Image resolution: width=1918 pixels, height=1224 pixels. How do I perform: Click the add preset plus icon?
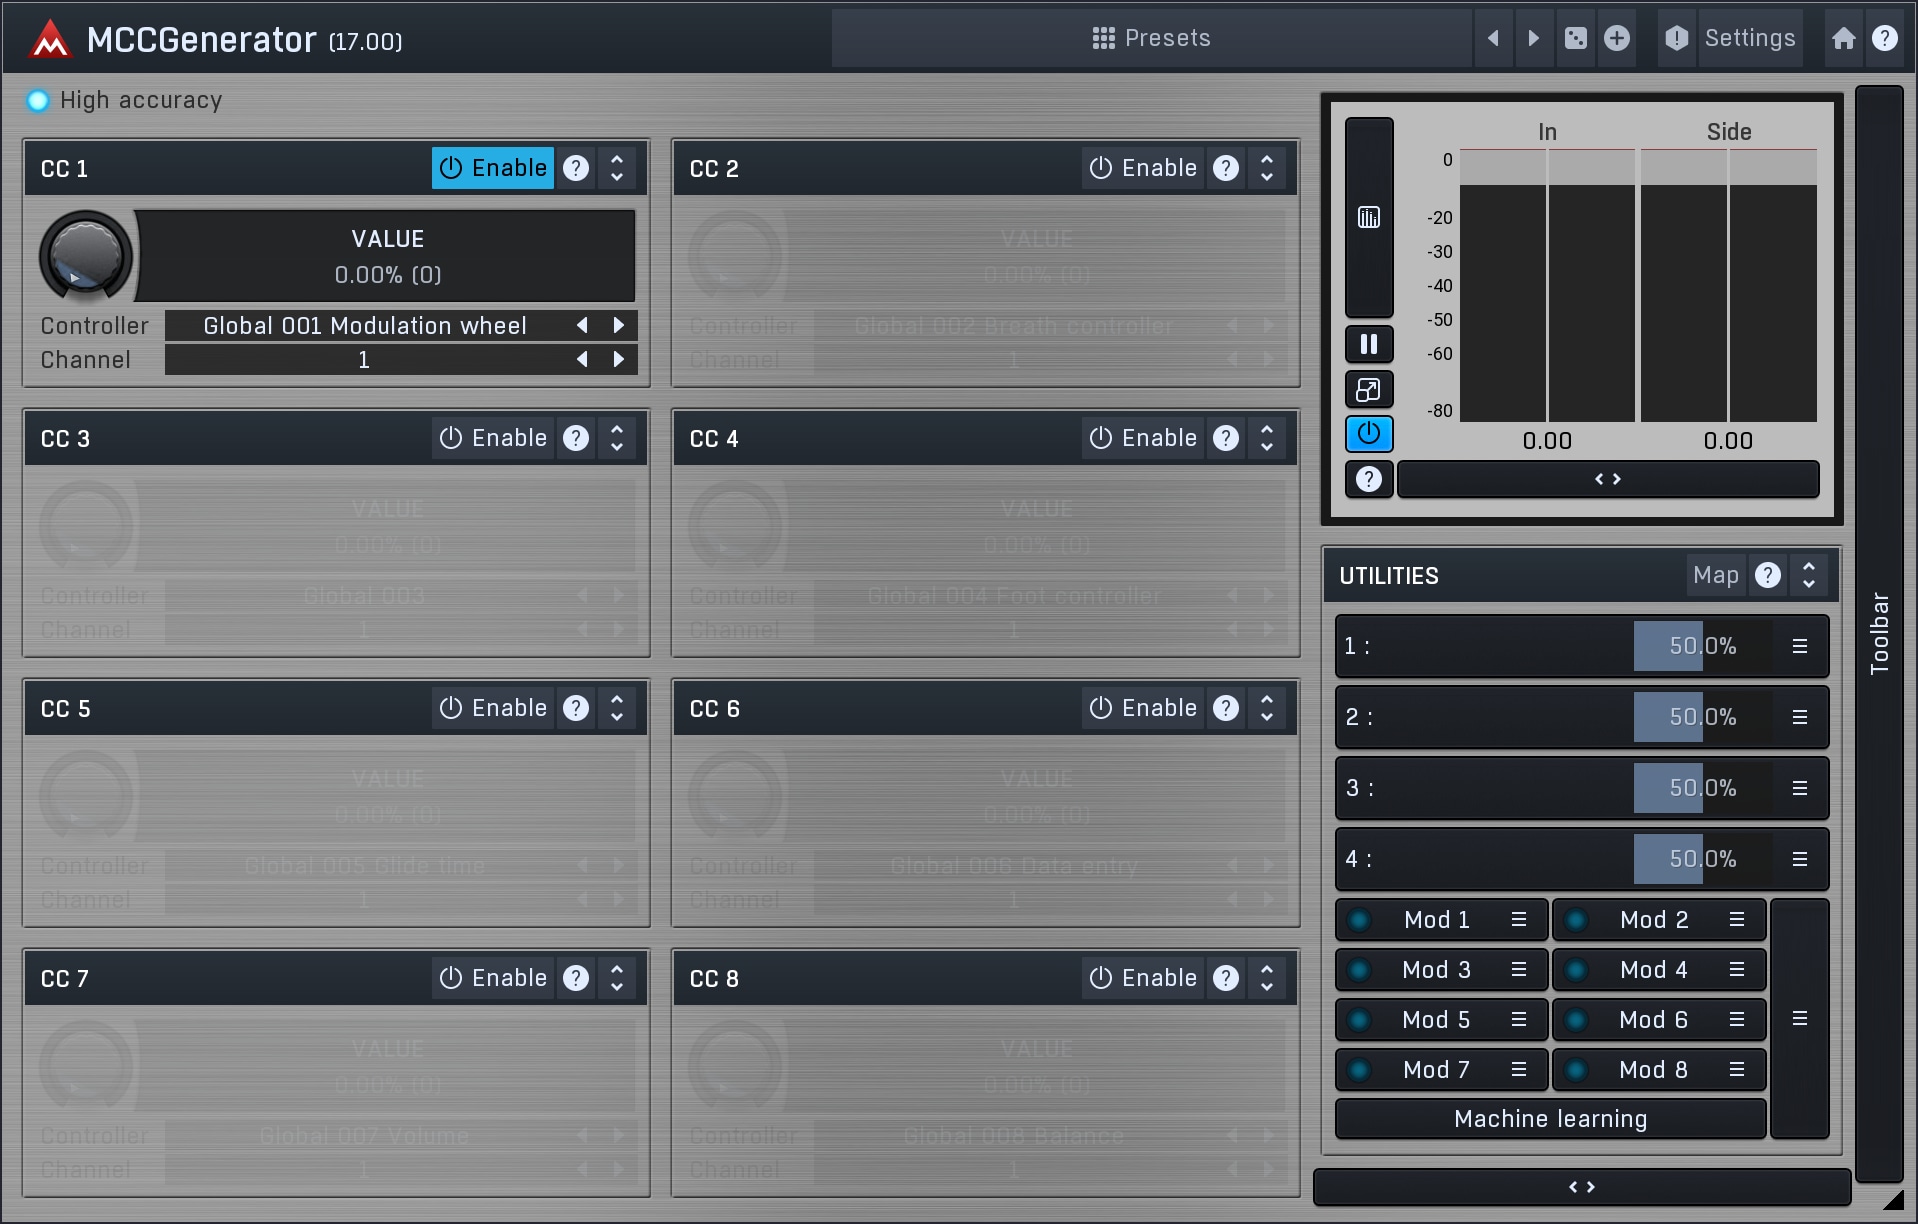(x=1616, y=38)
